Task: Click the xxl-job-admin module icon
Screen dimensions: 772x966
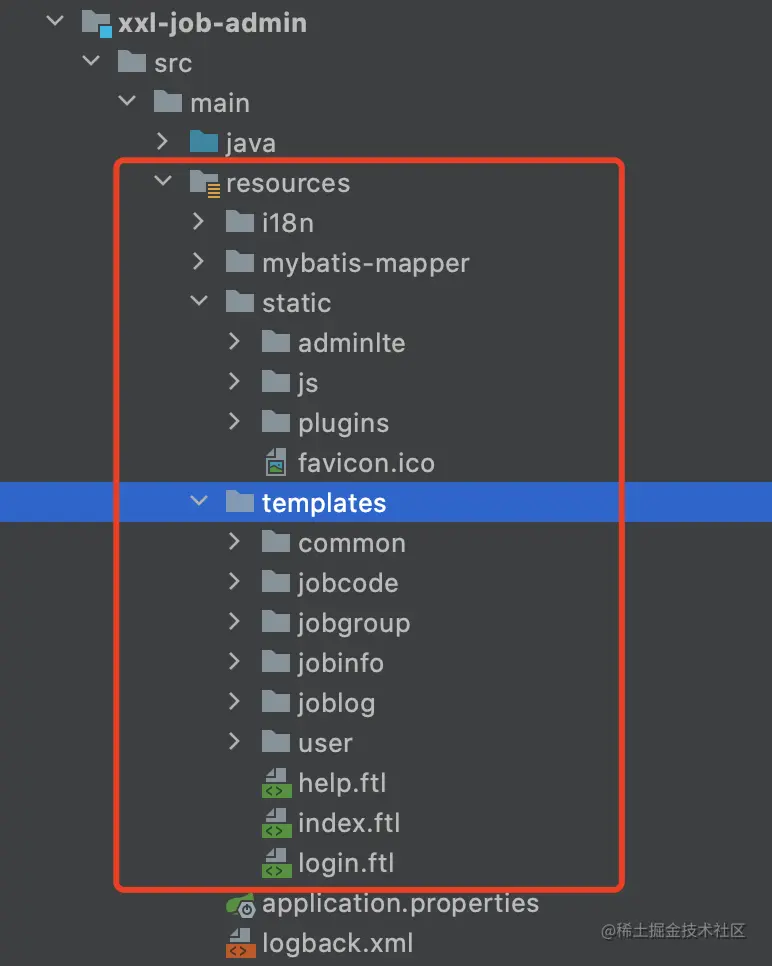Action: [96, 23]
